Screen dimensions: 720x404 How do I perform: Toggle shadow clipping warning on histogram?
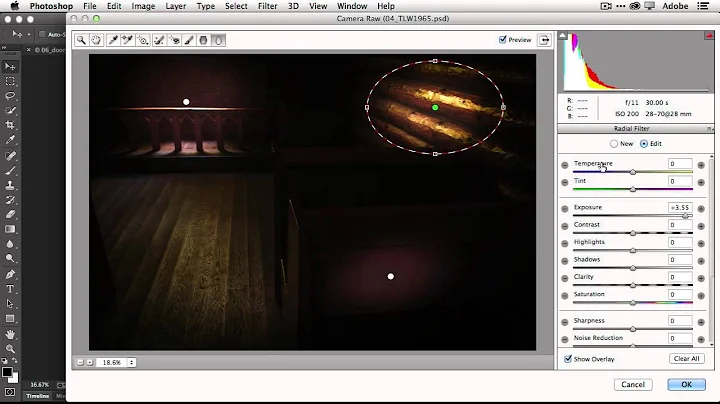click(x=562, y=35)
